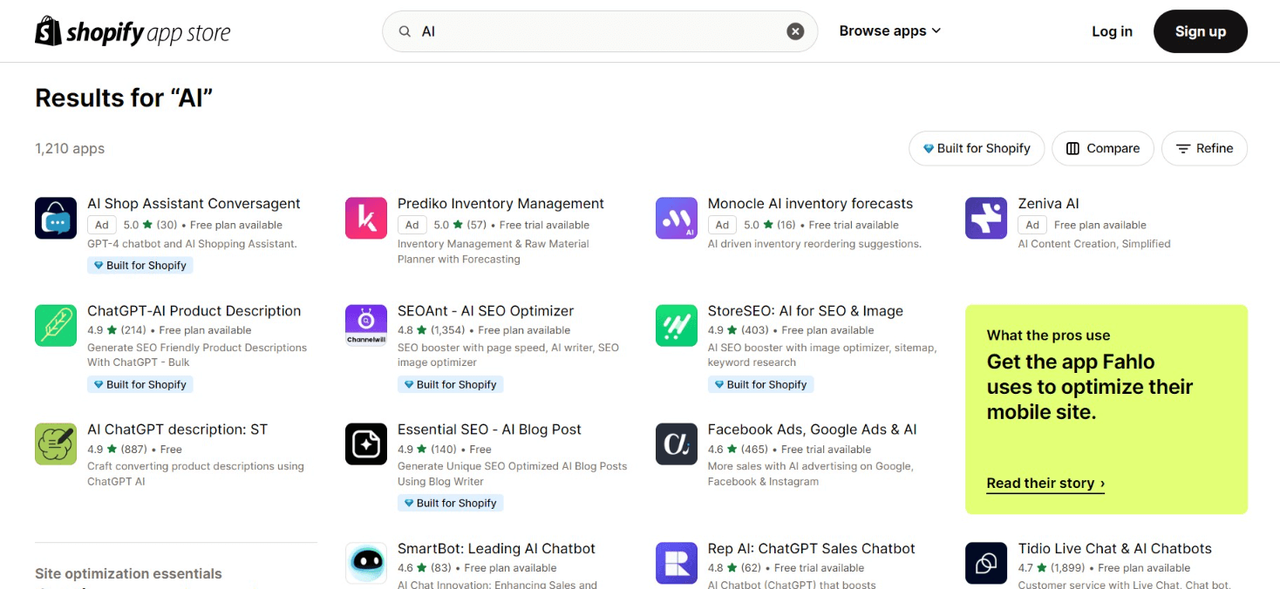Select the Zeniva AI app icon
Image resolution: width=1280 pixels, height=589 pixels.
click(986, 218)
